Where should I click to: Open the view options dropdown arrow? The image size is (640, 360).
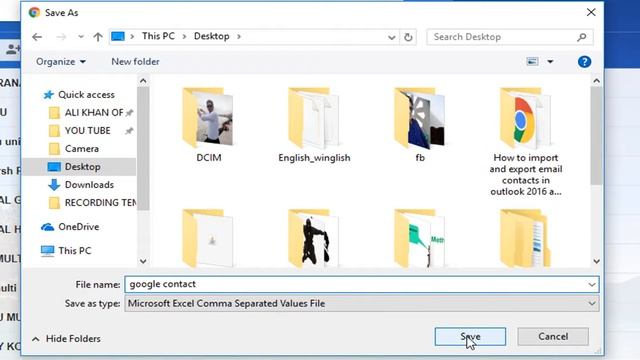[x=550, y=62]
